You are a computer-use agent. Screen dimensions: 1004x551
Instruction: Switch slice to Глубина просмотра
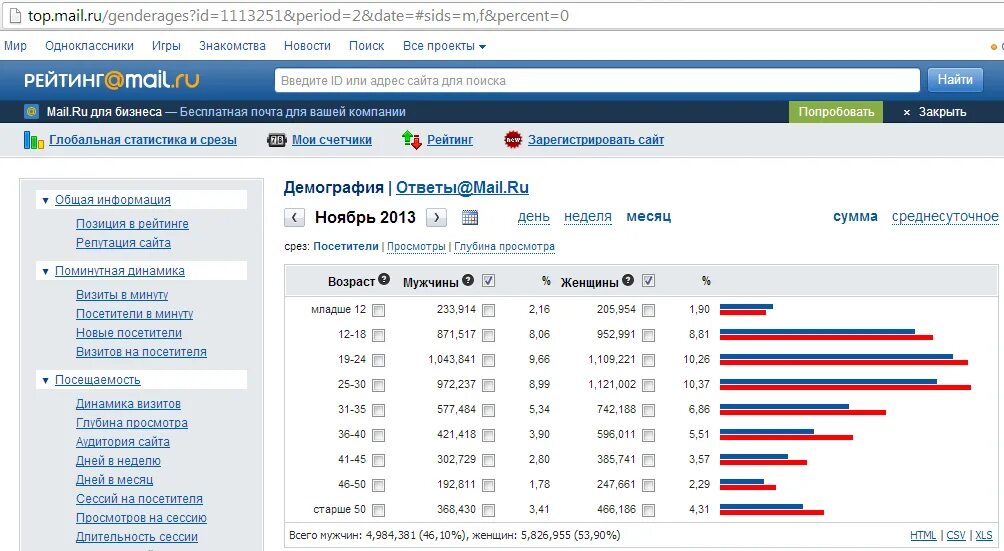[x=505, y=246]
